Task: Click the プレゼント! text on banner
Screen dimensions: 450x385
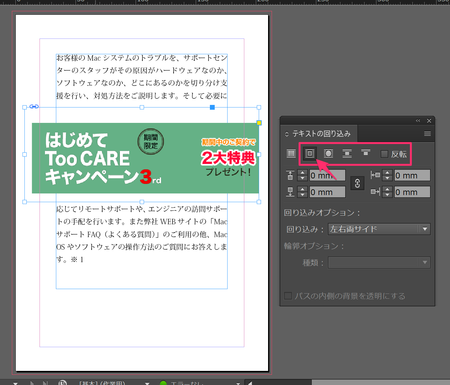Action: pos(228,172)
